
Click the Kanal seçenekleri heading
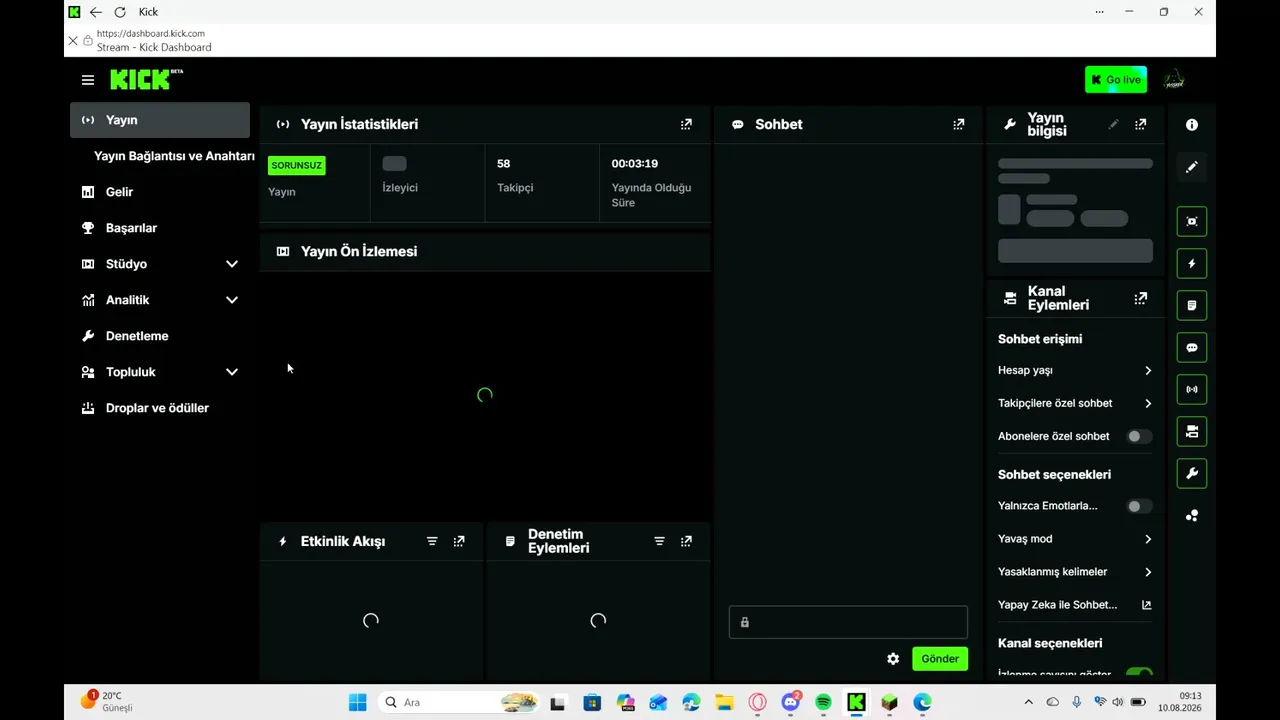[1050, 643]
